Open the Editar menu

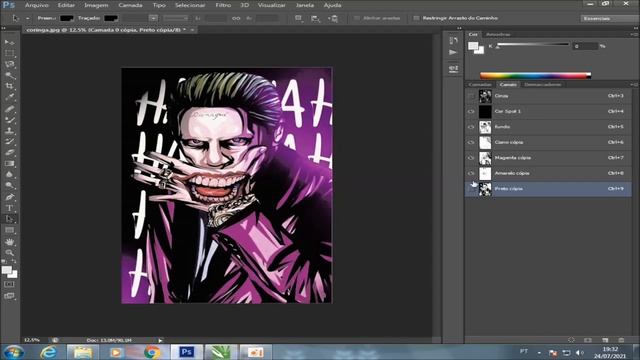click(x=66, y=5)
